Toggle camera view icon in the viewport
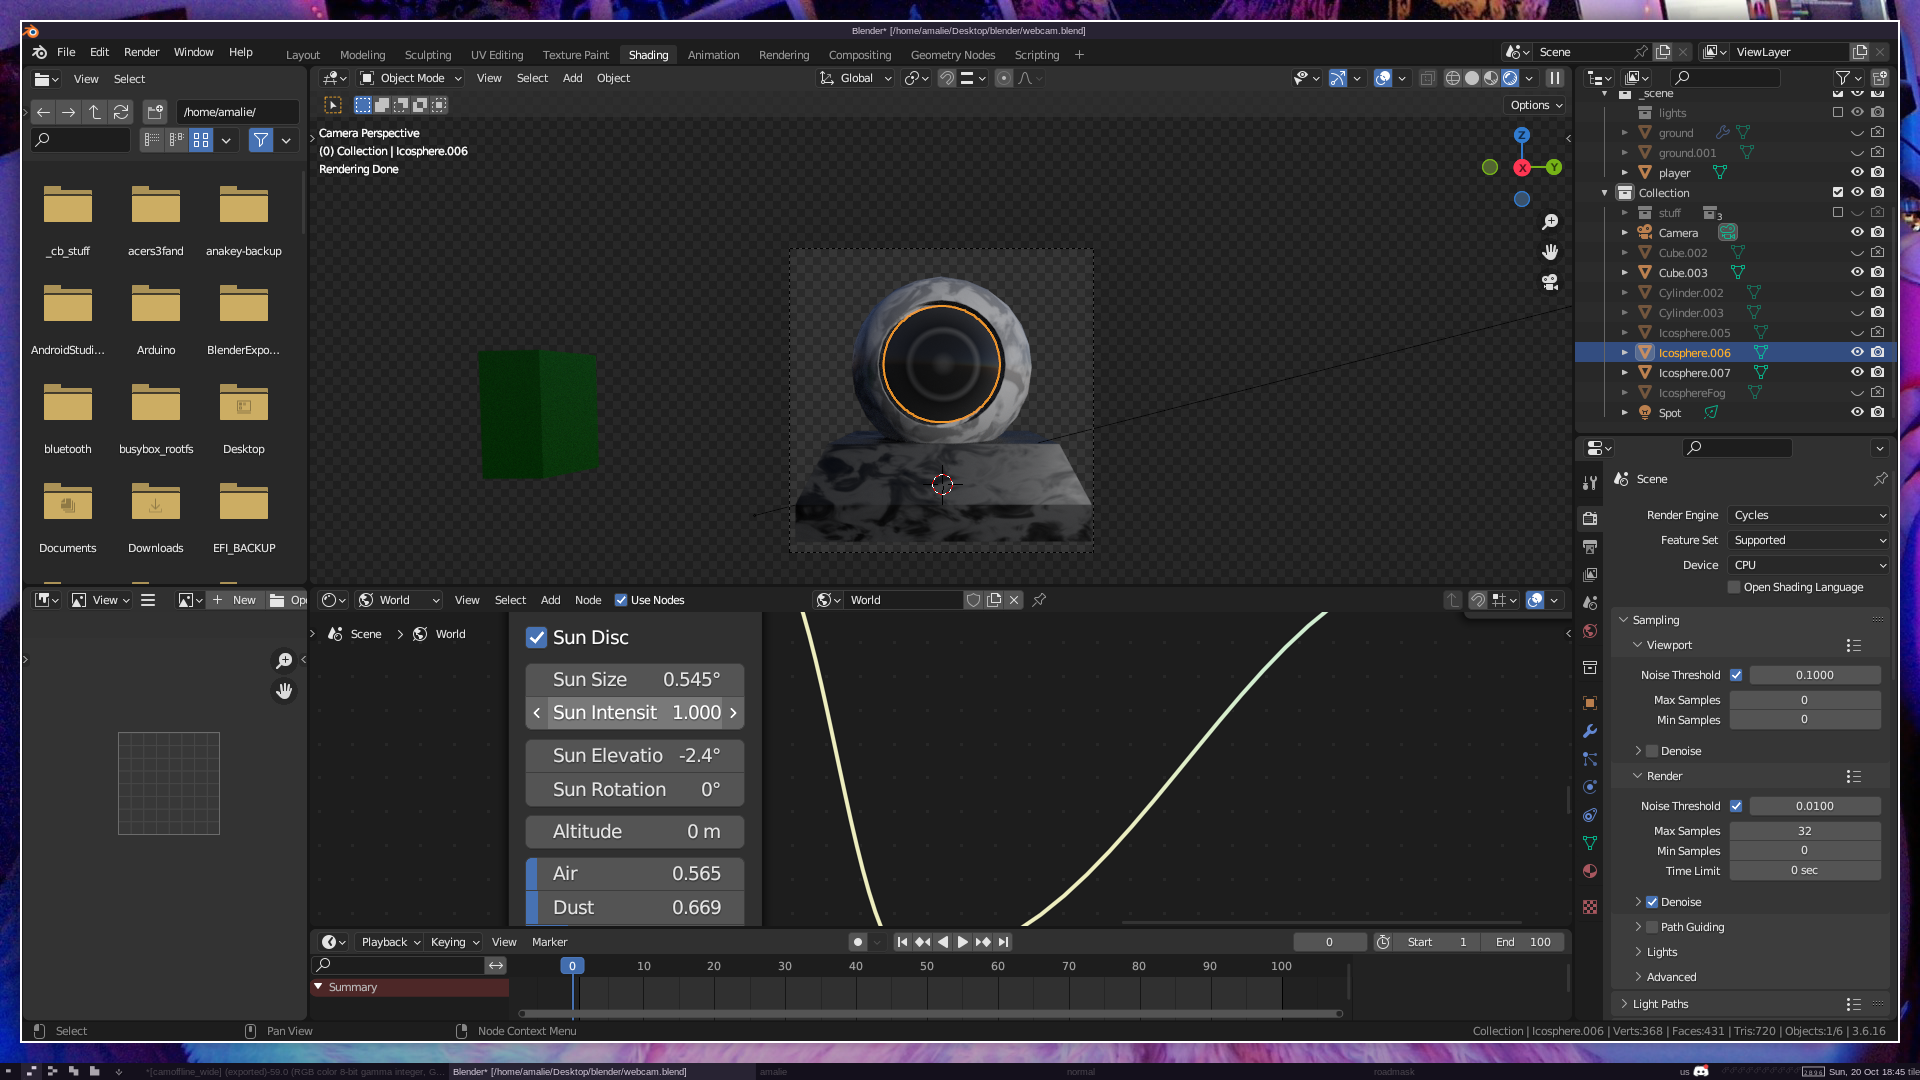Screen dimensions: 1920x1080 pos(1550,282)
